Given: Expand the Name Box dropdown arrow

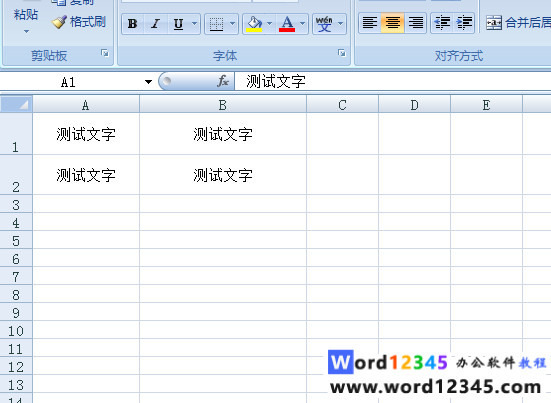Looking at the screenshot, I should 148,82.
